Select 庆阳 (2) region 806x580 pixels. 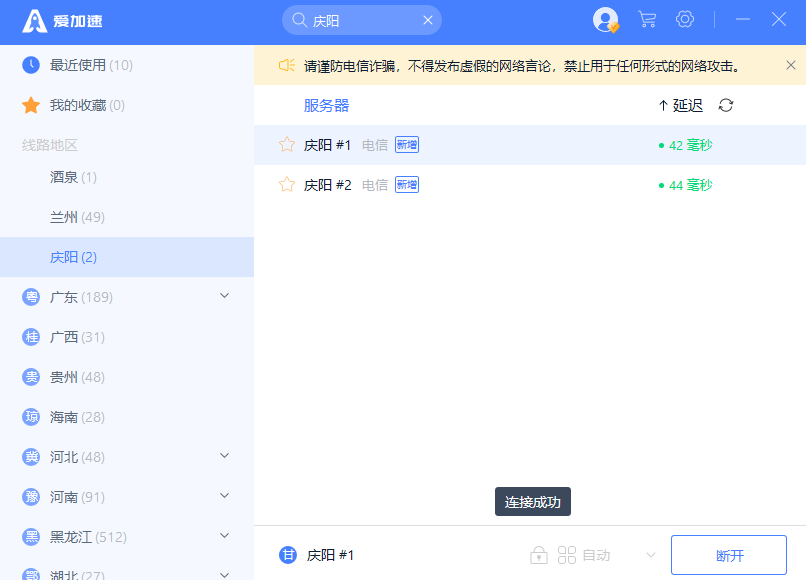127,257
